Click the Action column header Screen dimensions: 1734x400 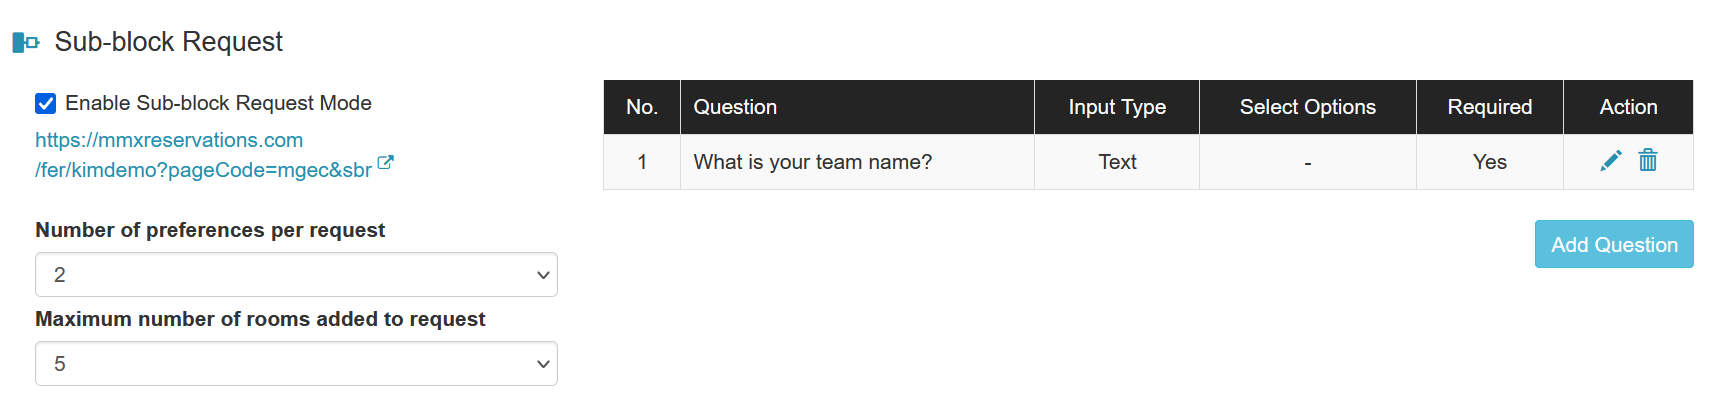click(1628, 107)
